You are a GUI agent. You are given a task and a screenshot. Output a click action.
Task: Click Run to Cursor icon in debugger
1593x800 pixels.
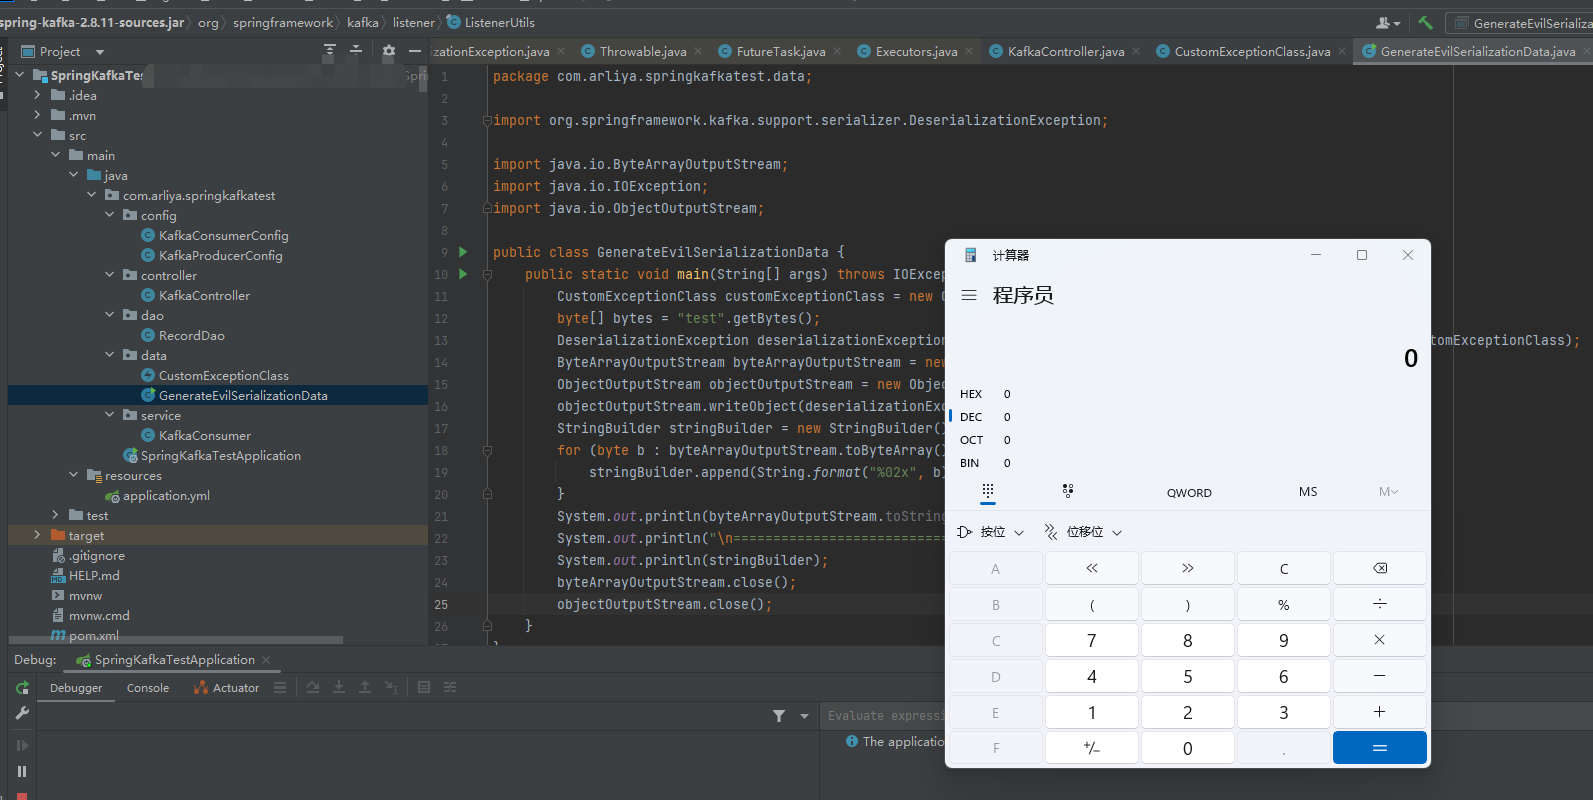391,687
